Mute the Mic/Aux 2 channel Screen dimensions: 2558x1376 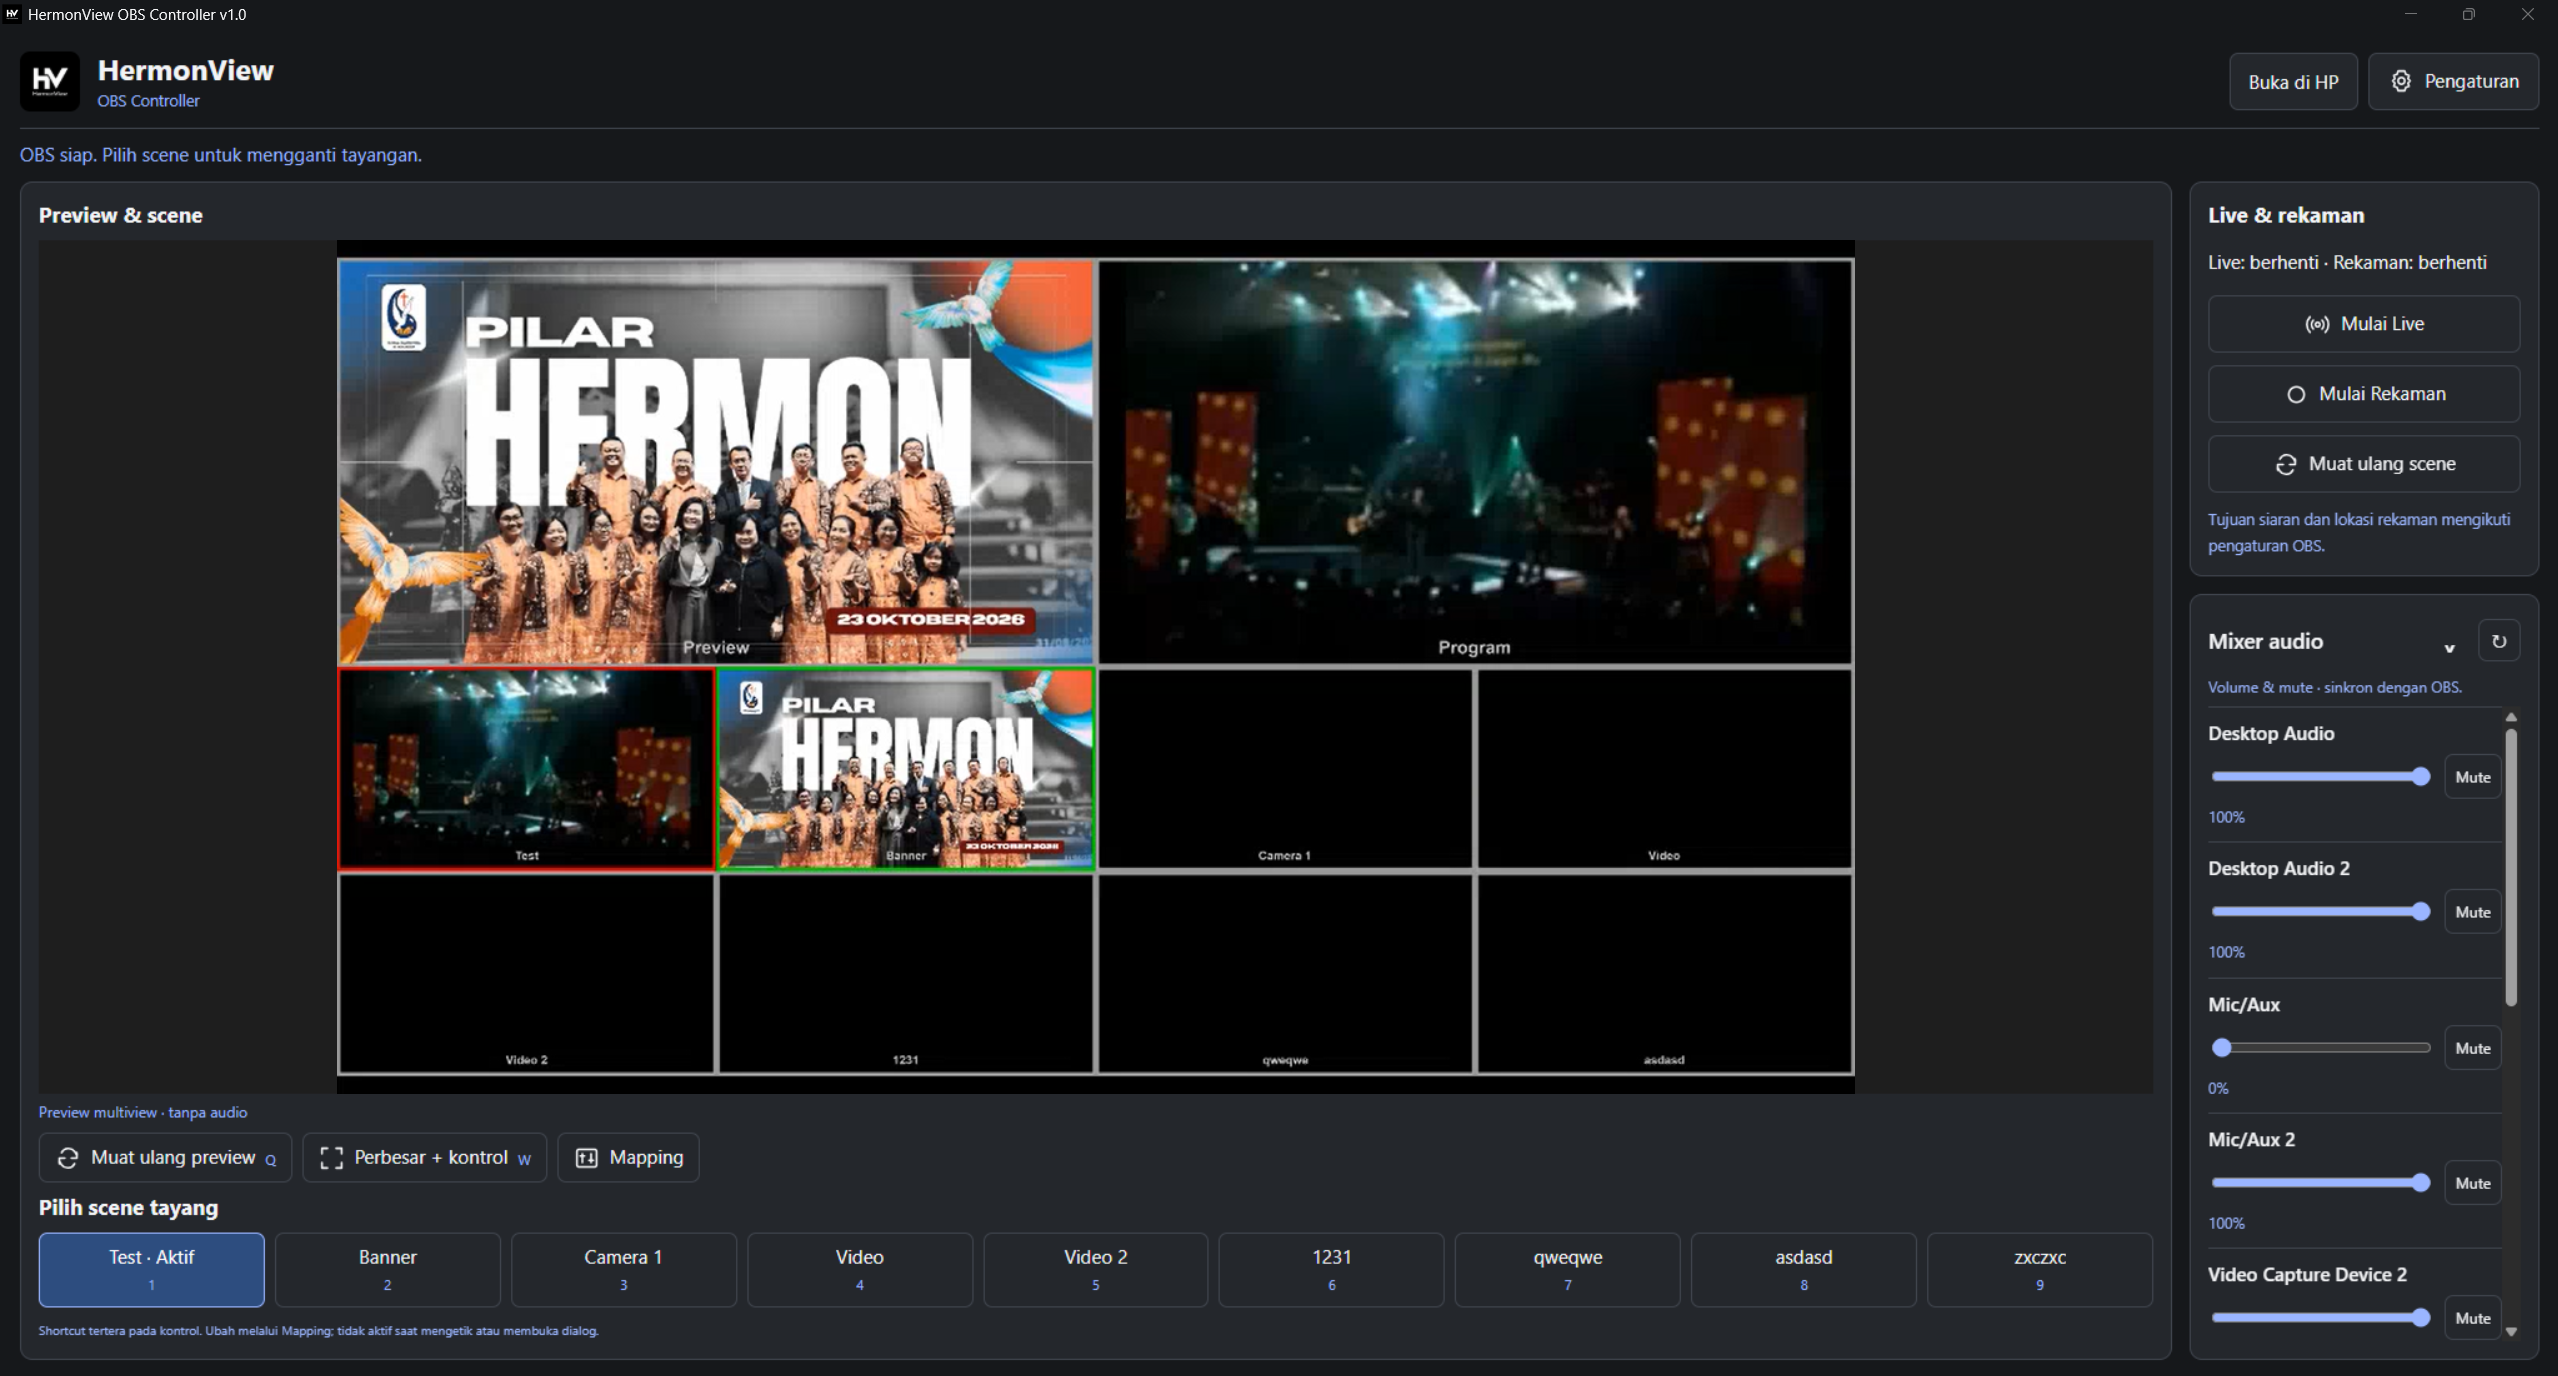[x=2472, y=1183]
